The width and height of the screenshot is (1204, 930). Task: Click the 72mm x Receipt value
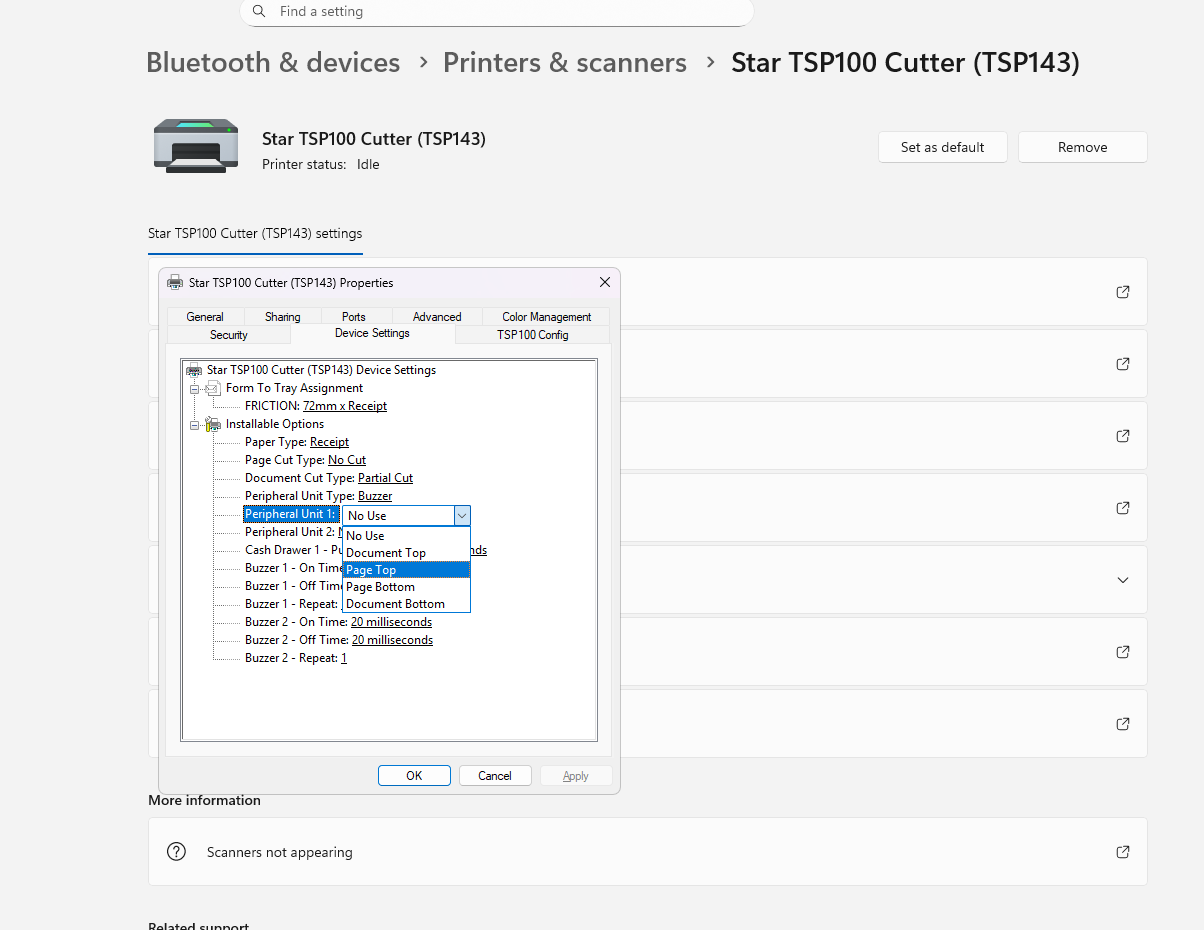[x=345, y=406]
